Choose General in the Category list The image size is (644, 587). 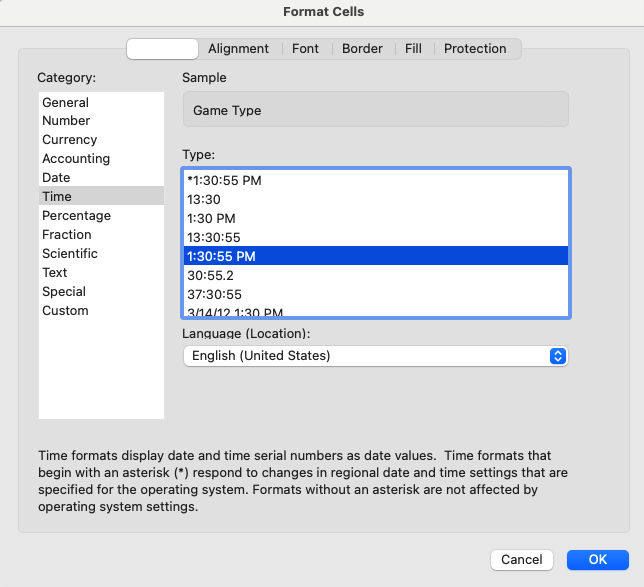tap(65, 102)
